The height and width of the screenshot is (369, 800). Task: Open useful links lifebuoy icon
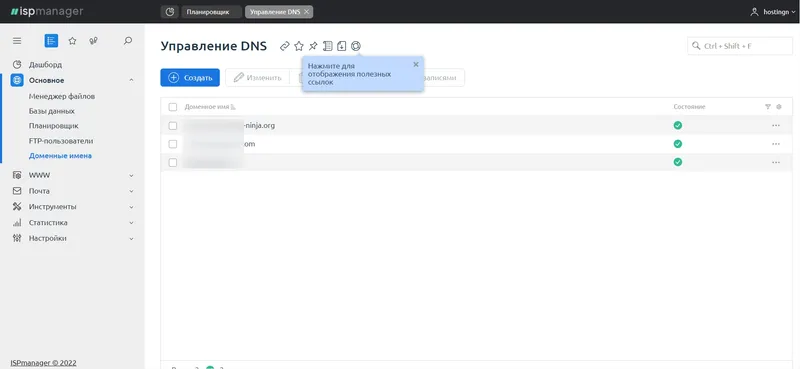coord(356,46)
